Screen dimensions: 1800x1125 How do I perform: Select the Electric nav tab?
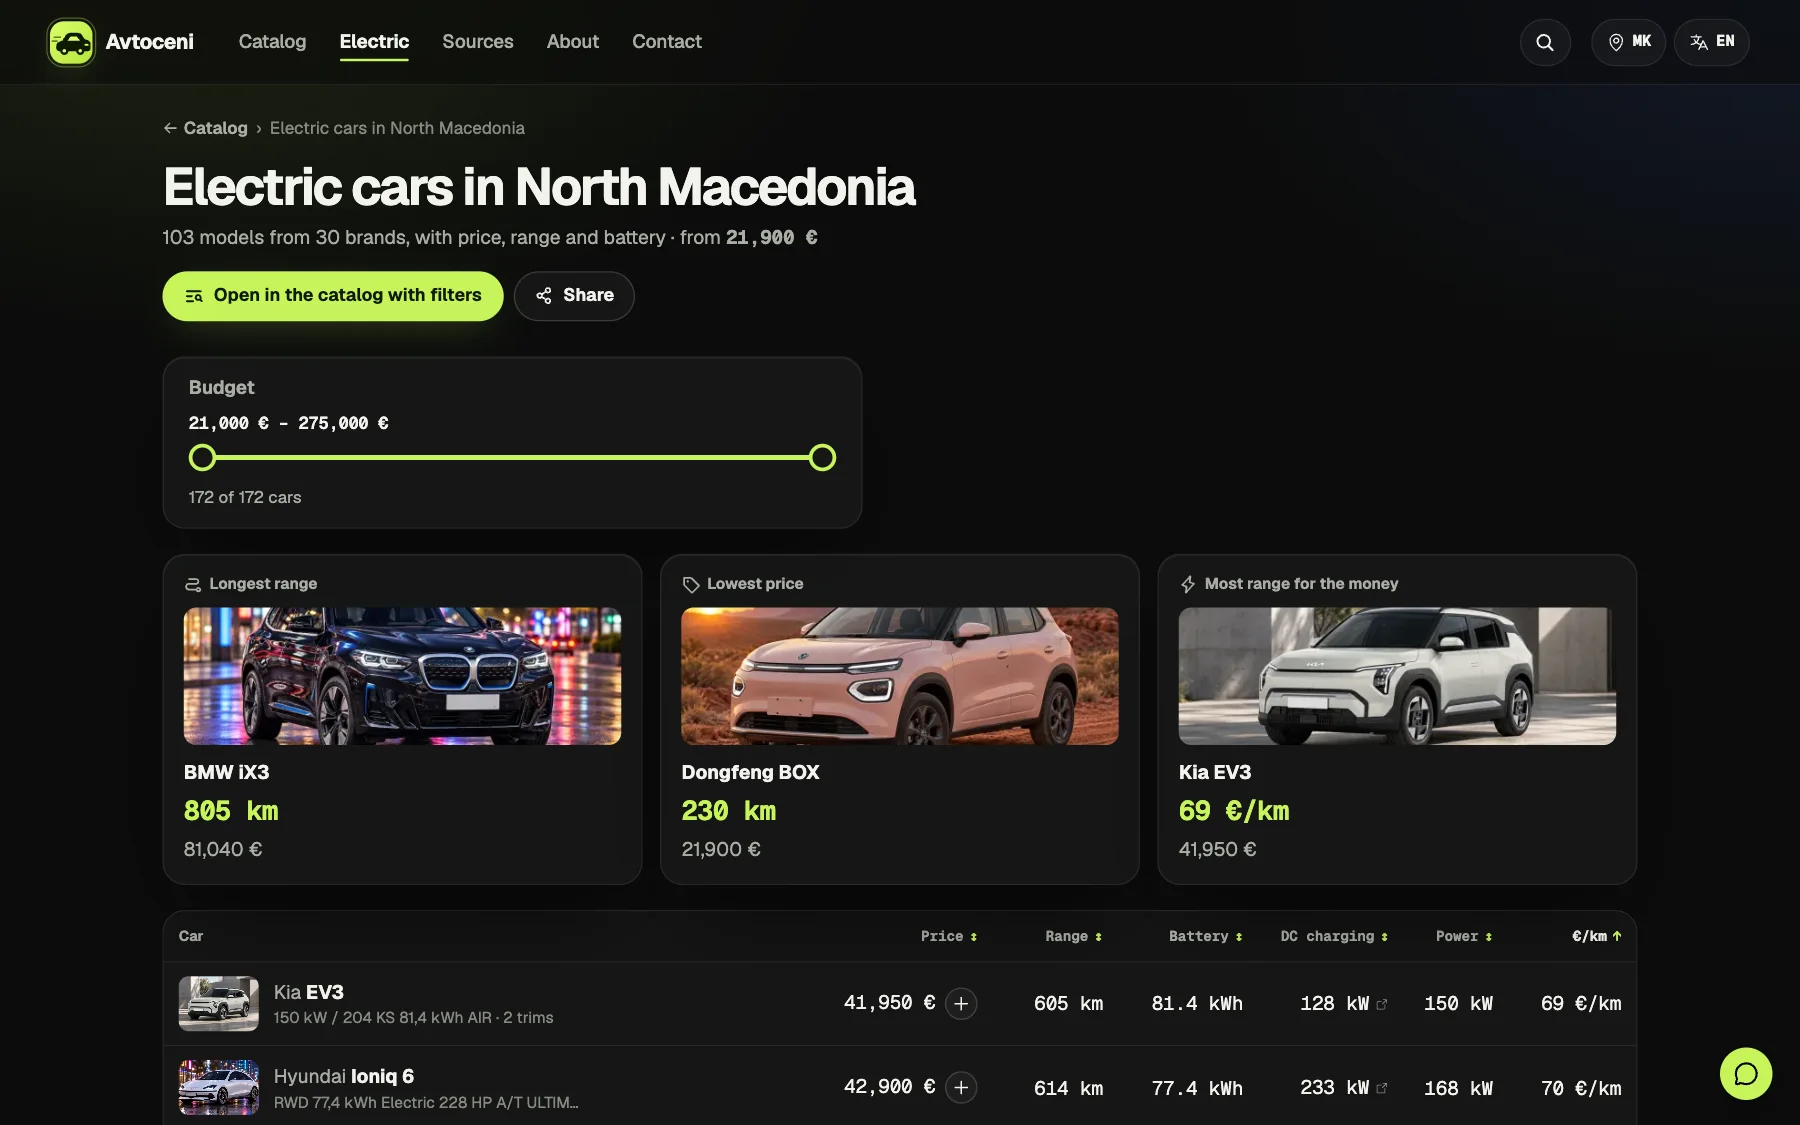(374, 42)
